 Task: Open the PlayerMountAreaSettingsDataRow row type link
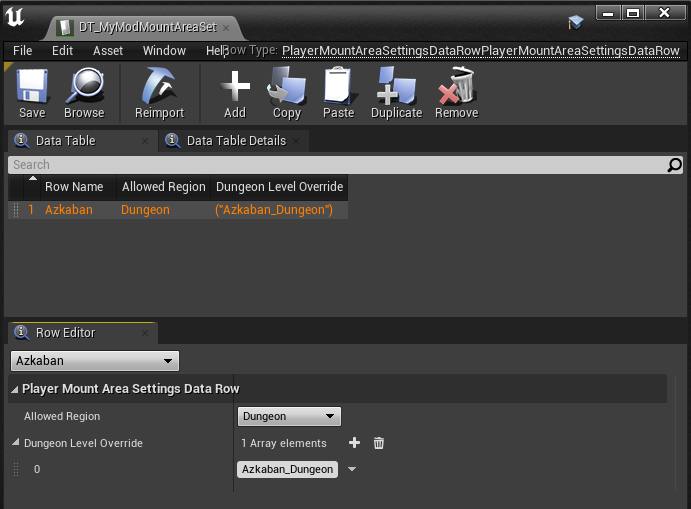click(481, 51)
